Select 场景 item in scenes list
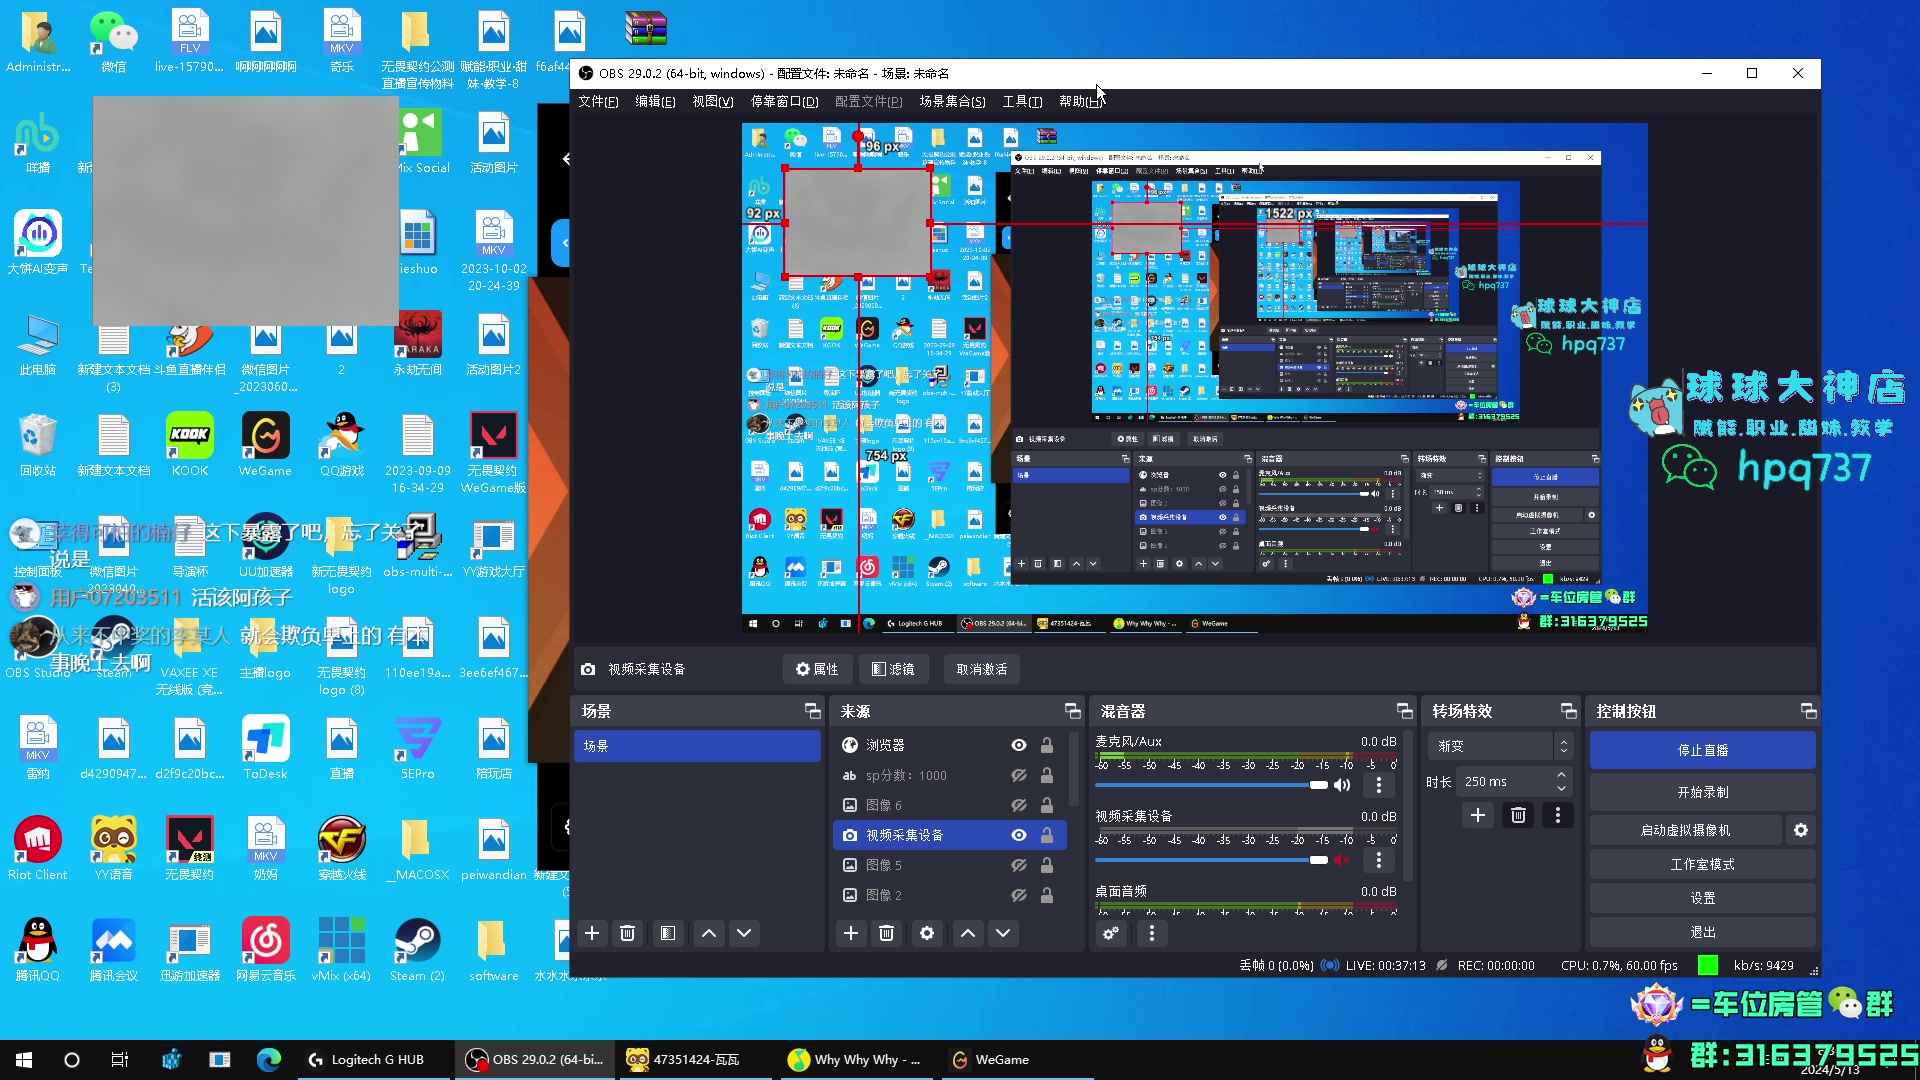This screenshot has width=1920, height=1080. coord(697,746)
